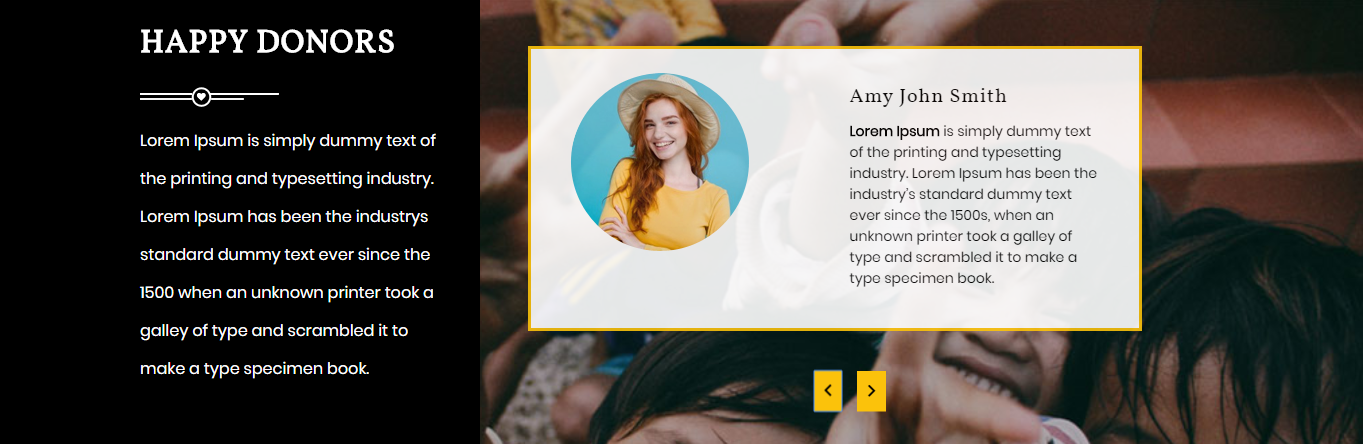The width and height of the screenshot is (1363, 444).
Task: Click "make a type specimen book." left line
Action: coord(255,369)
